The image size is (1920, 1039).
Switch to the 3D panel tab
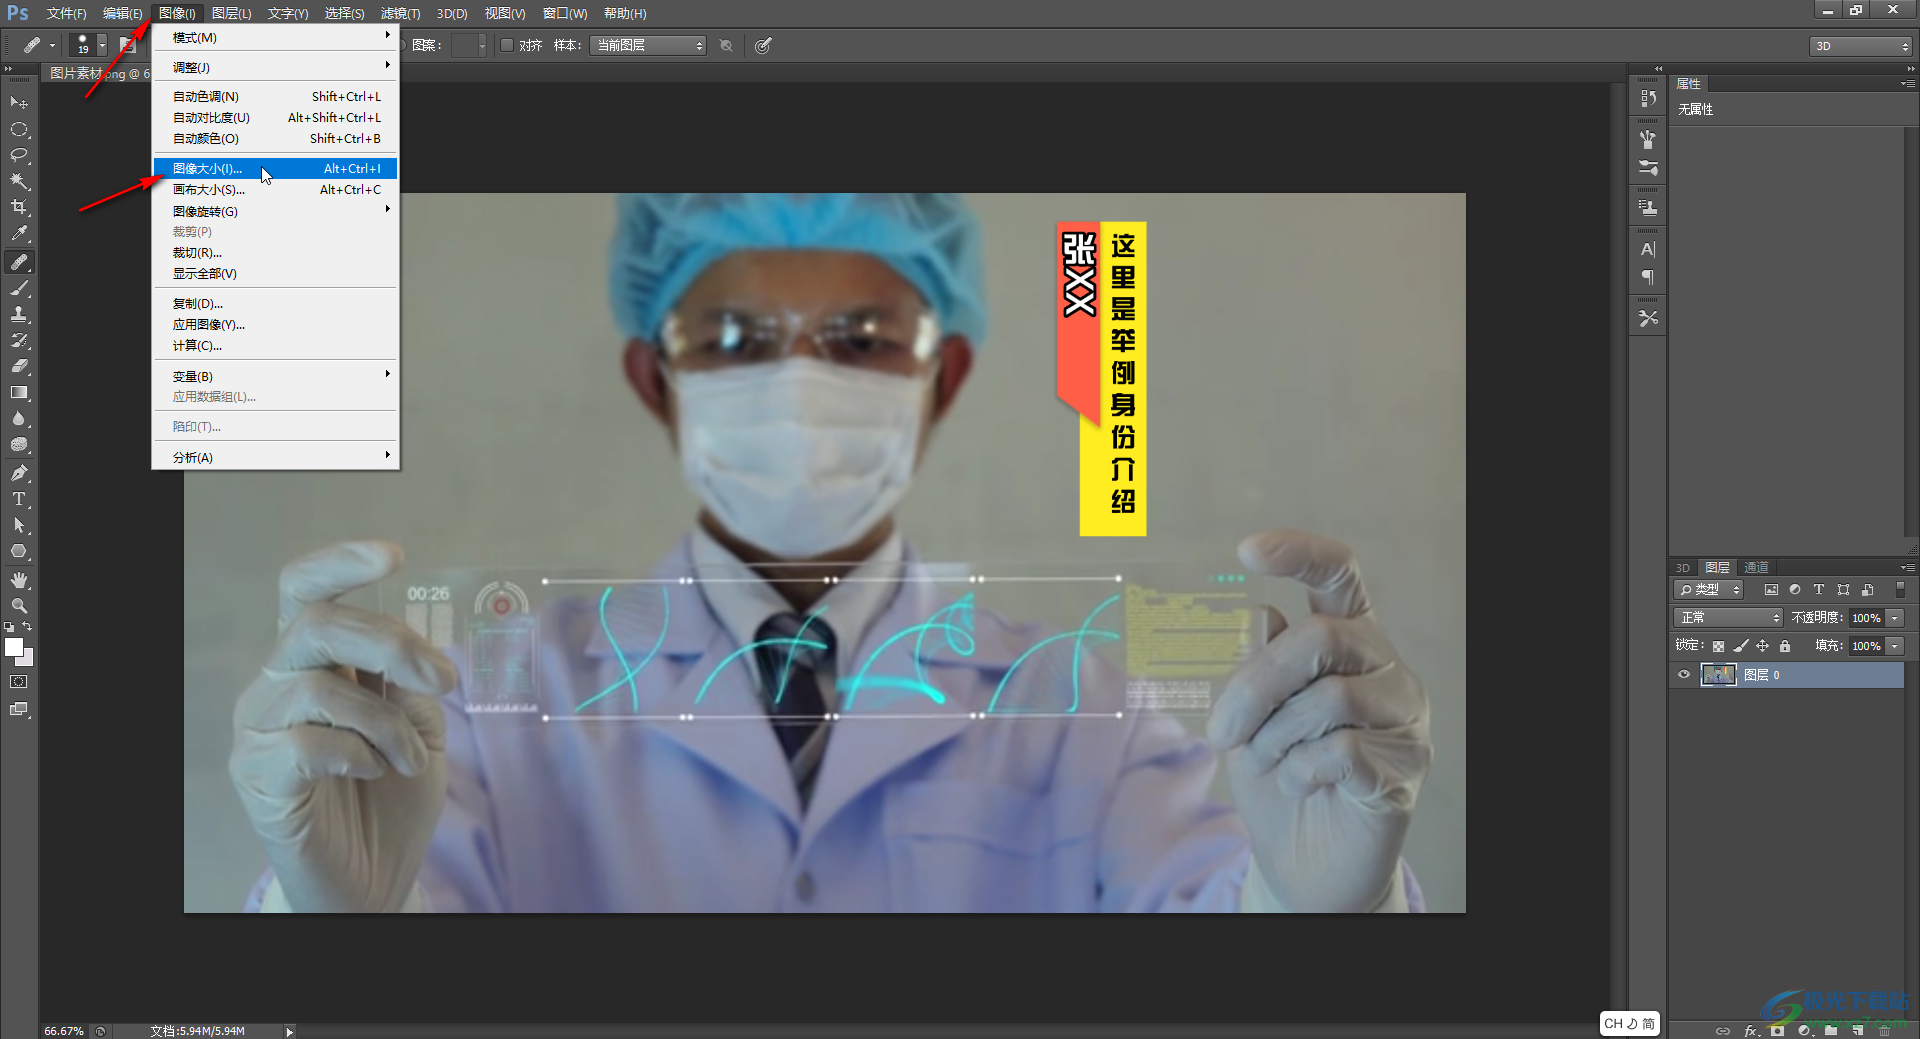click(1683, 568)
